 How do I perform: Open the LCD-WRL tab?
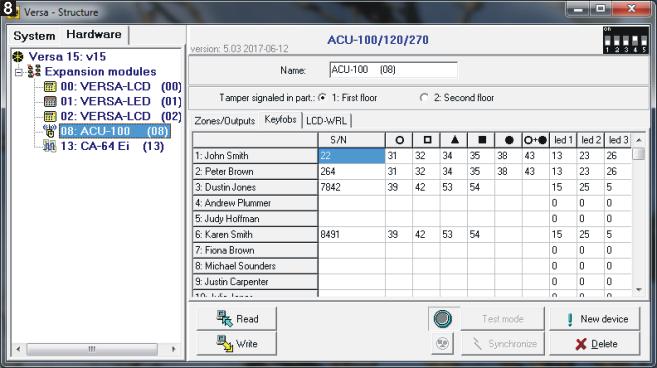pos(326,121)
